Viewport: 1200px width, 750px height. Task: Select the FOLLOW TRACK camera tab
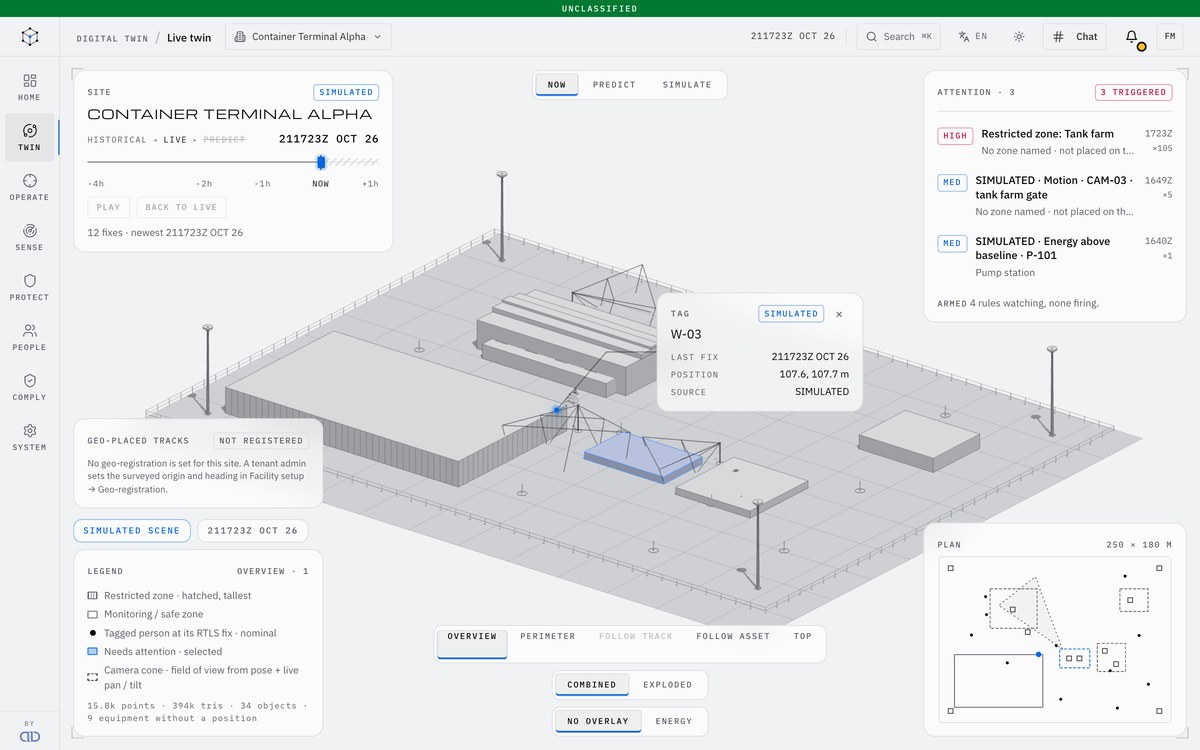pos(636,636)
